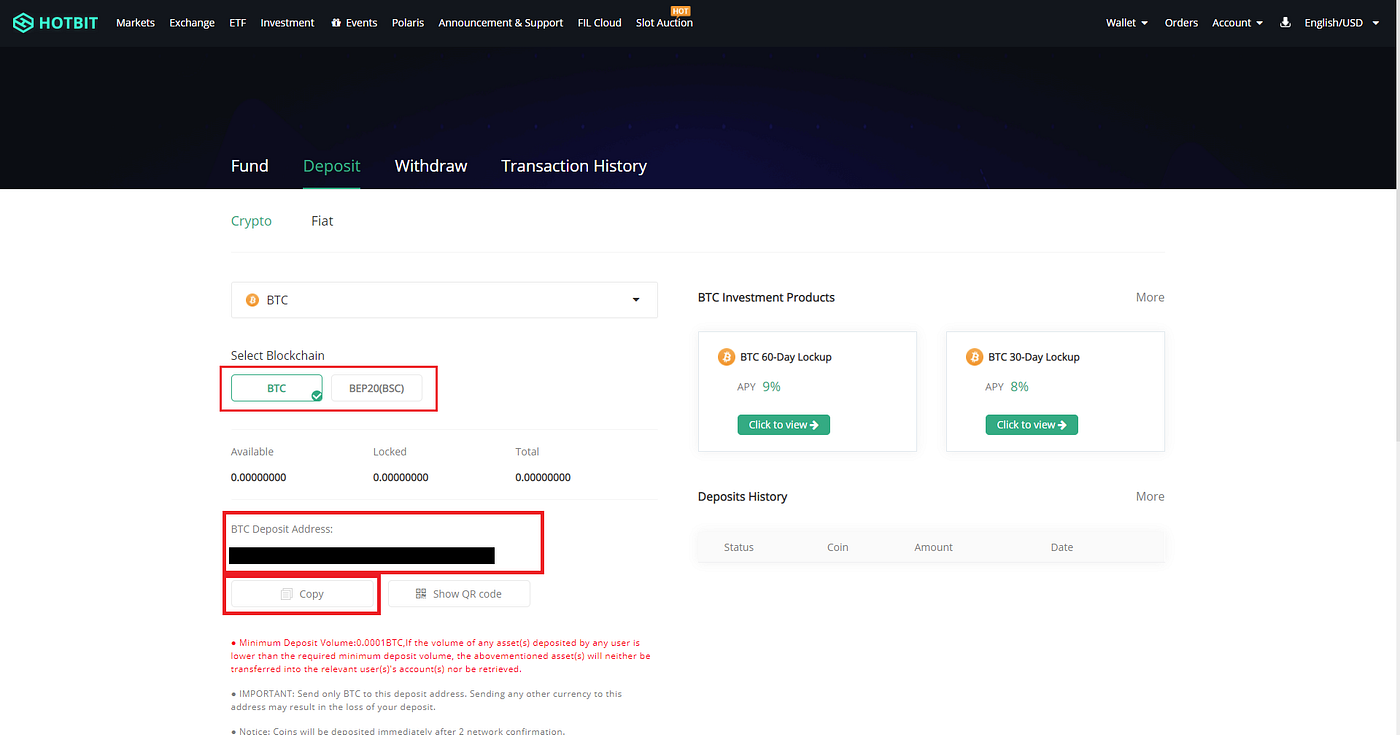
Task: Open the FIL Cloud page
Action: pyautogui.click(x=599, y=22)
